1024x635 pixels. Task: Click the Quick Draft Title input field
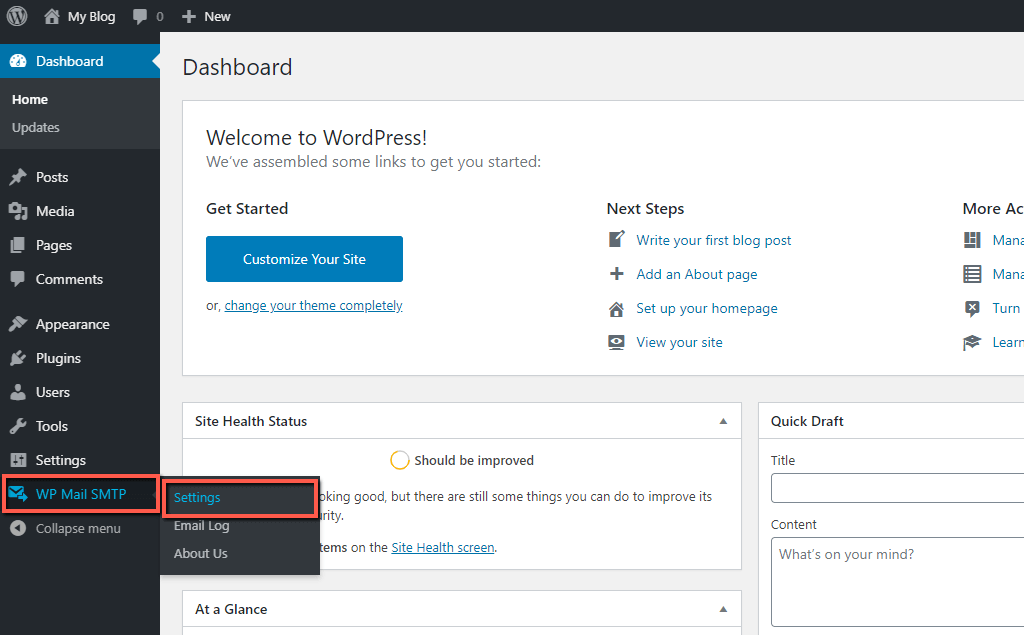point(897,488)
